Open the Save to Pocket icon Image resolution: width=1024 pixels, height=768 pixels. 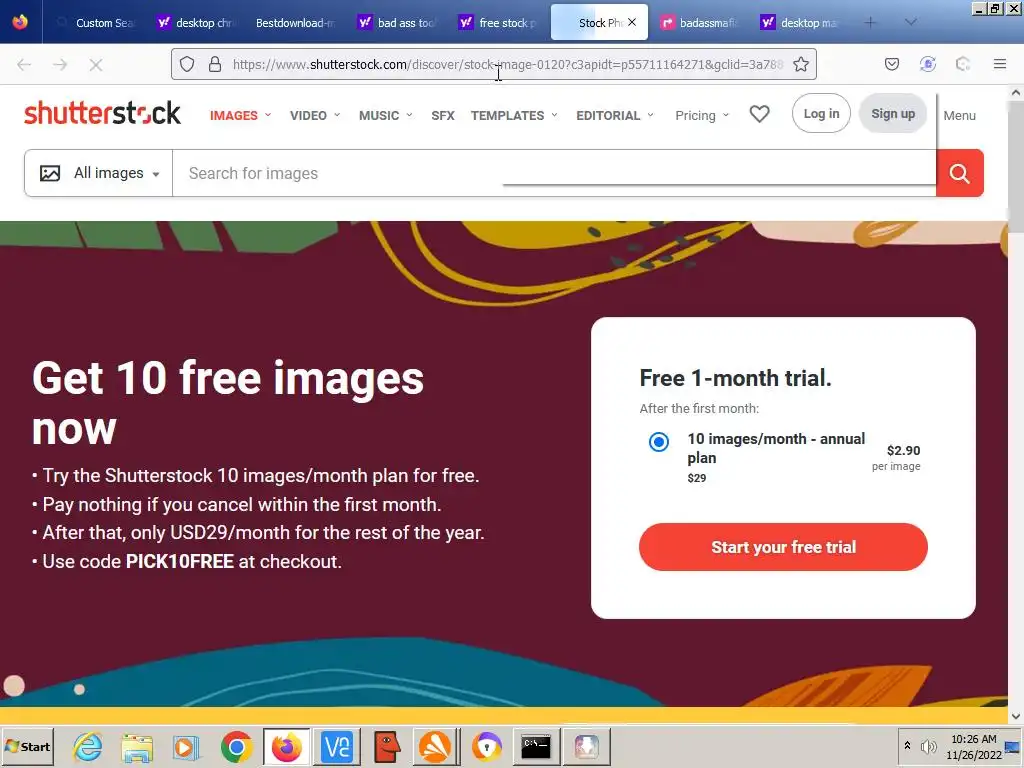[891, 64]
